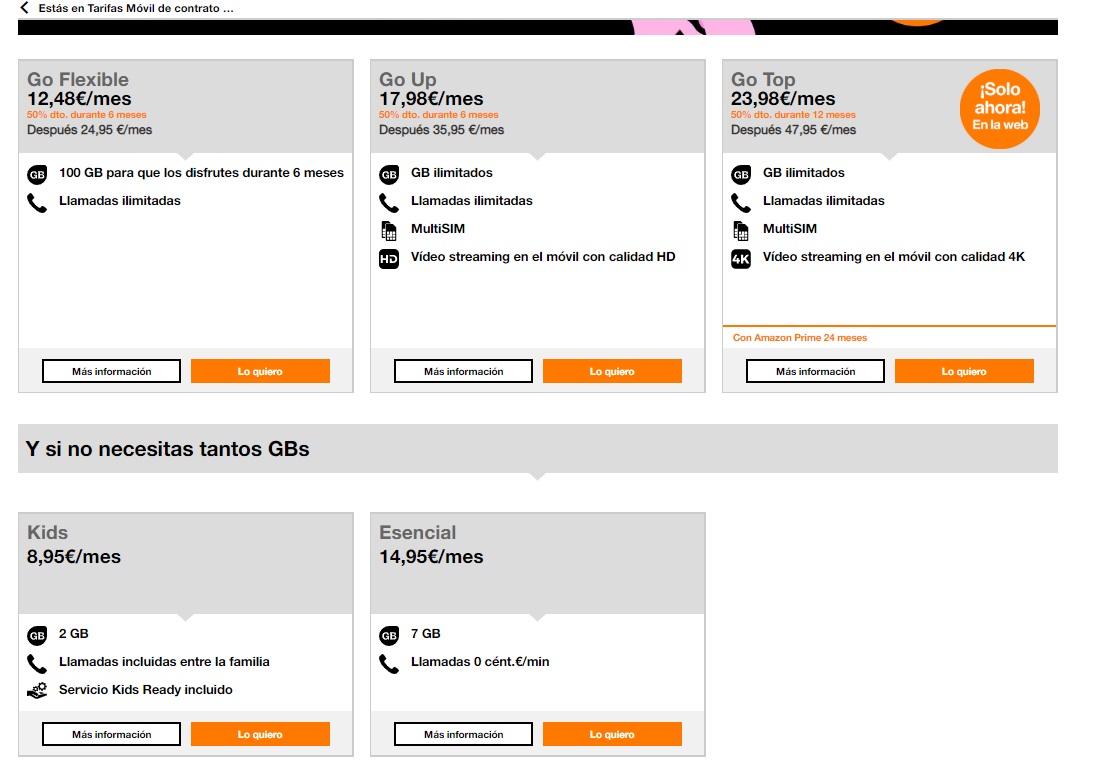
Task: Click the phone icon in Kids card
Action: point(37,664)
